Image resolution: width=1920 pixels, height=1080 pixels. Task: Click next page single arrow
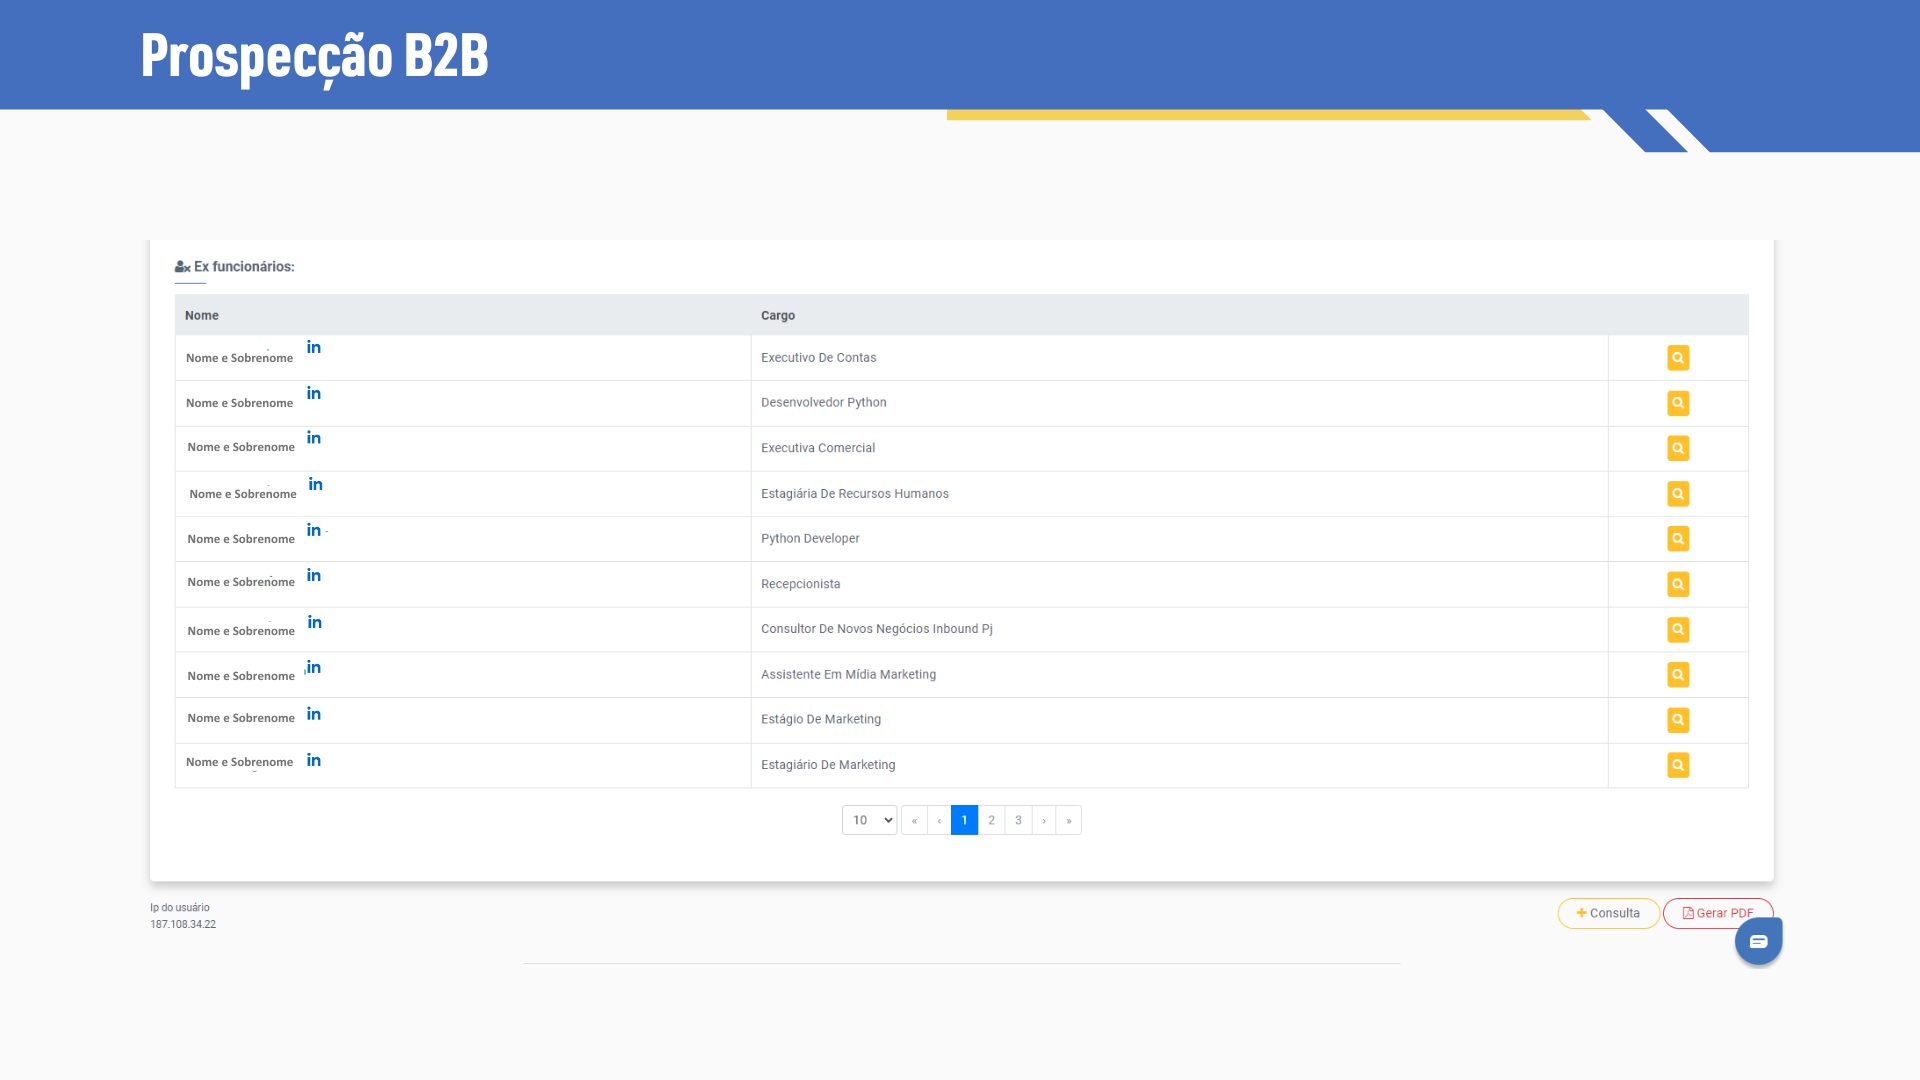(1044, 820)
